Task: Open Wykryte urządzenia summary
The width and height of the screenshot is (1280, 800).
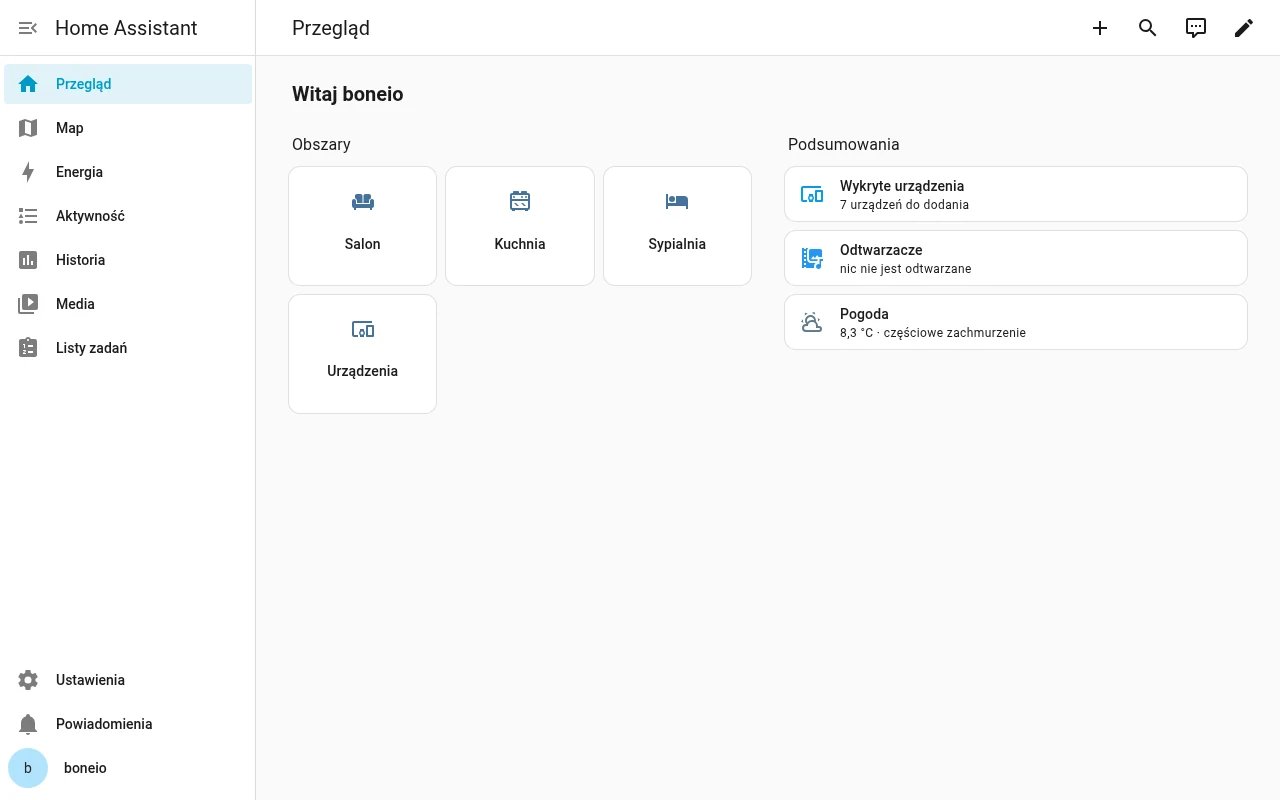Action: [x=1016, y=194]
